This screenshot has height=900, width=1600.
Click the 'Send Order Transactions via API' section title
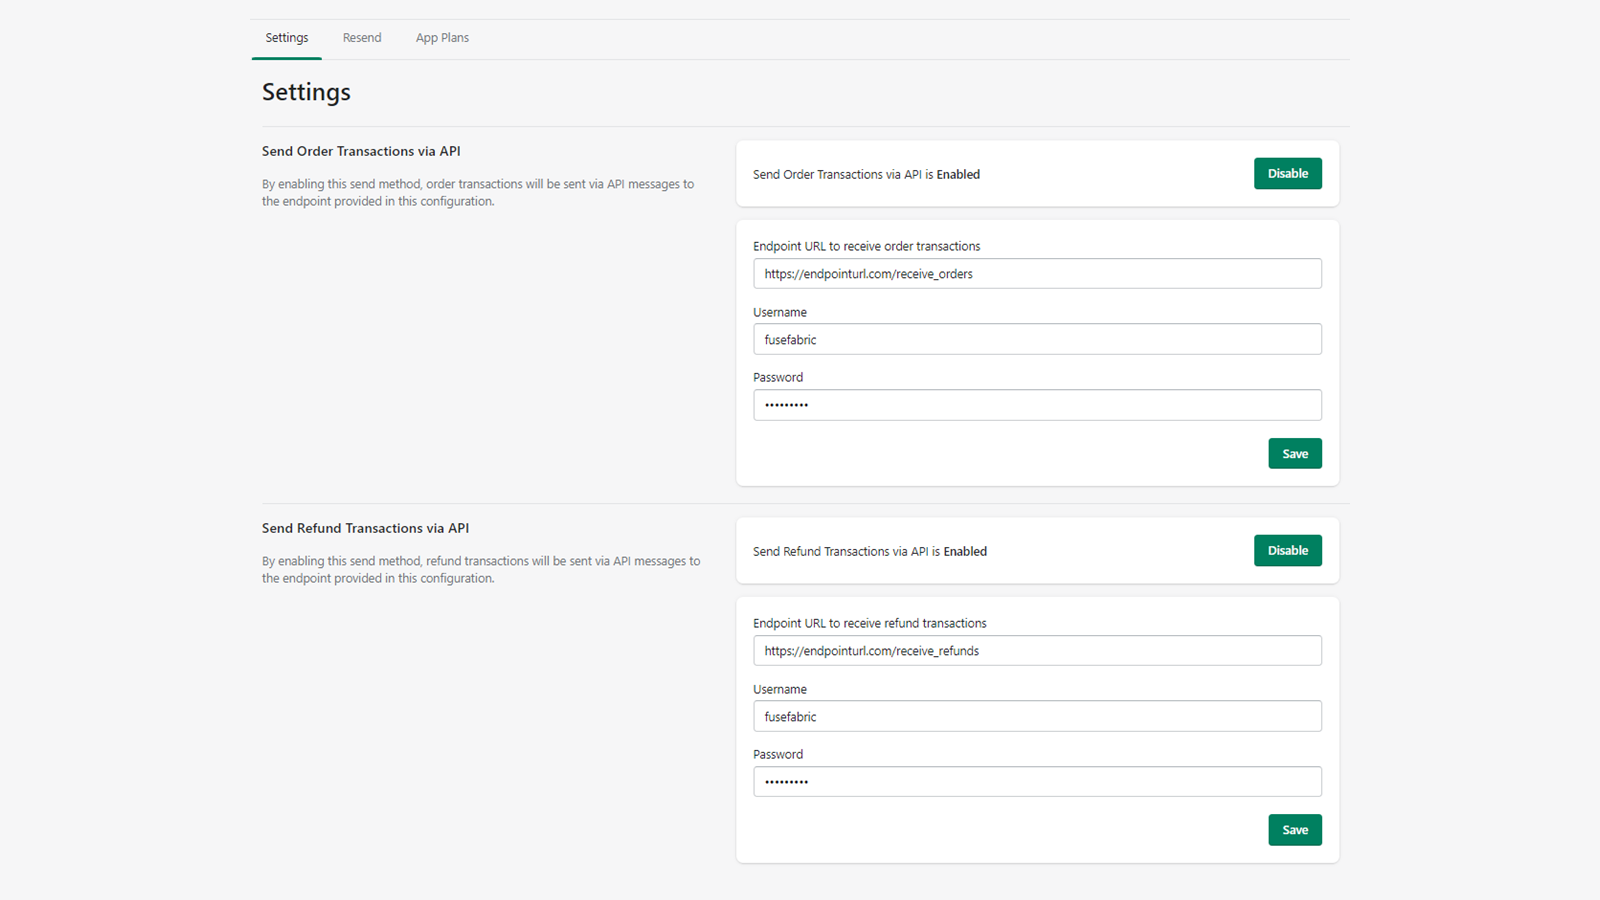click(361, 151)
